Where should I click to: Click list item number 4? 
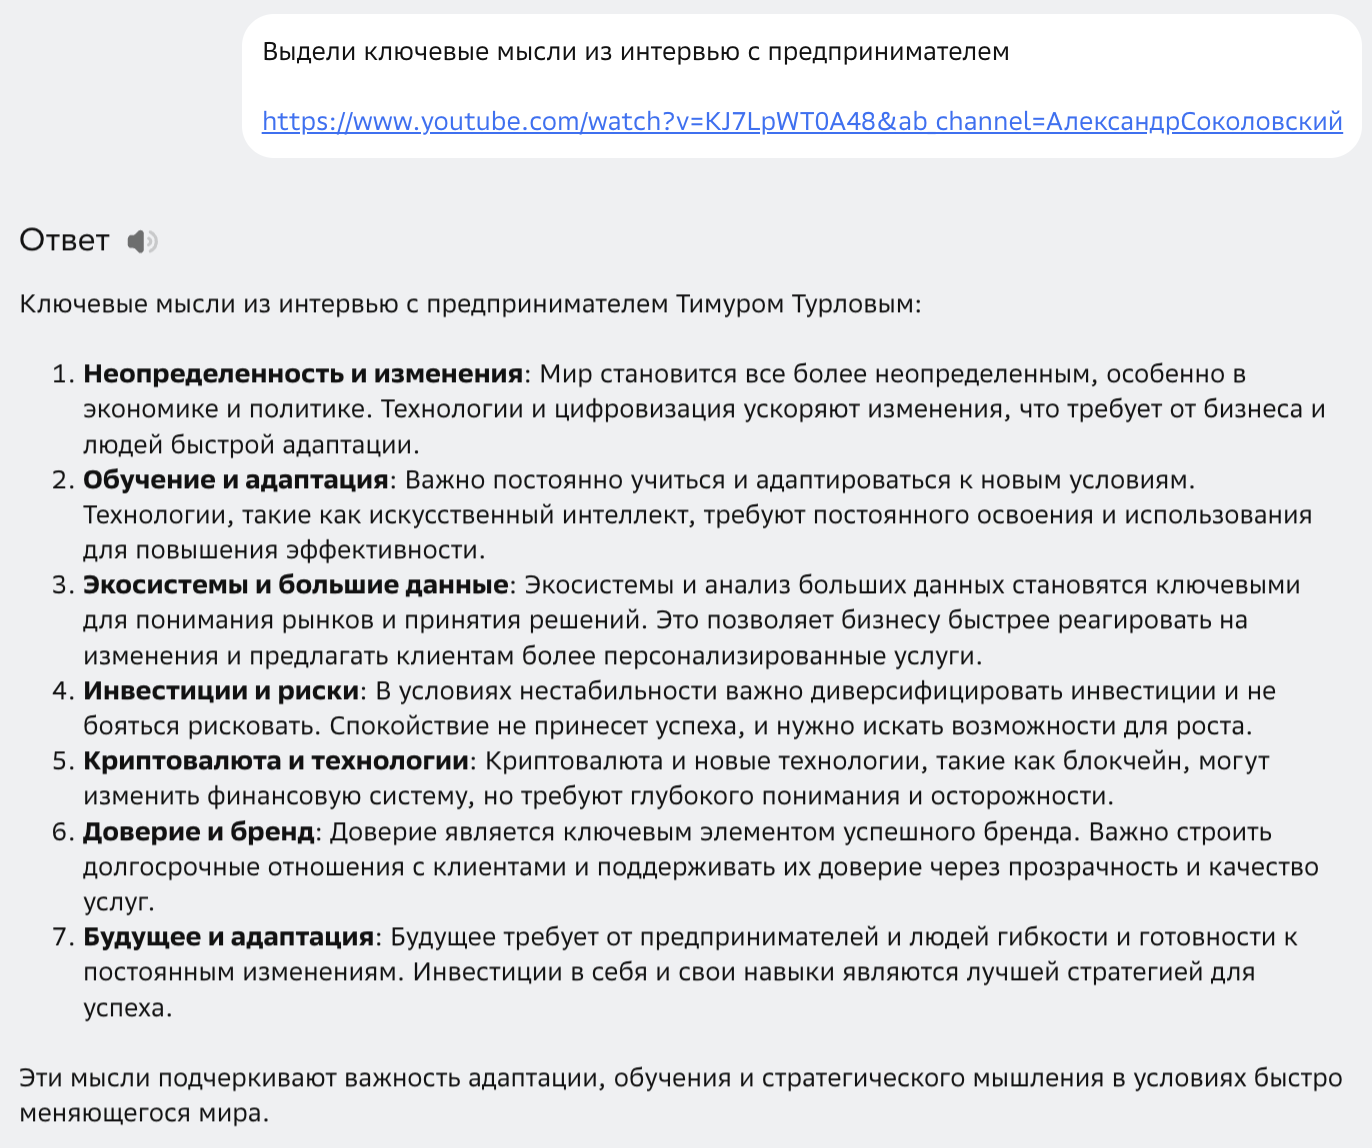[x=62, y=690]
